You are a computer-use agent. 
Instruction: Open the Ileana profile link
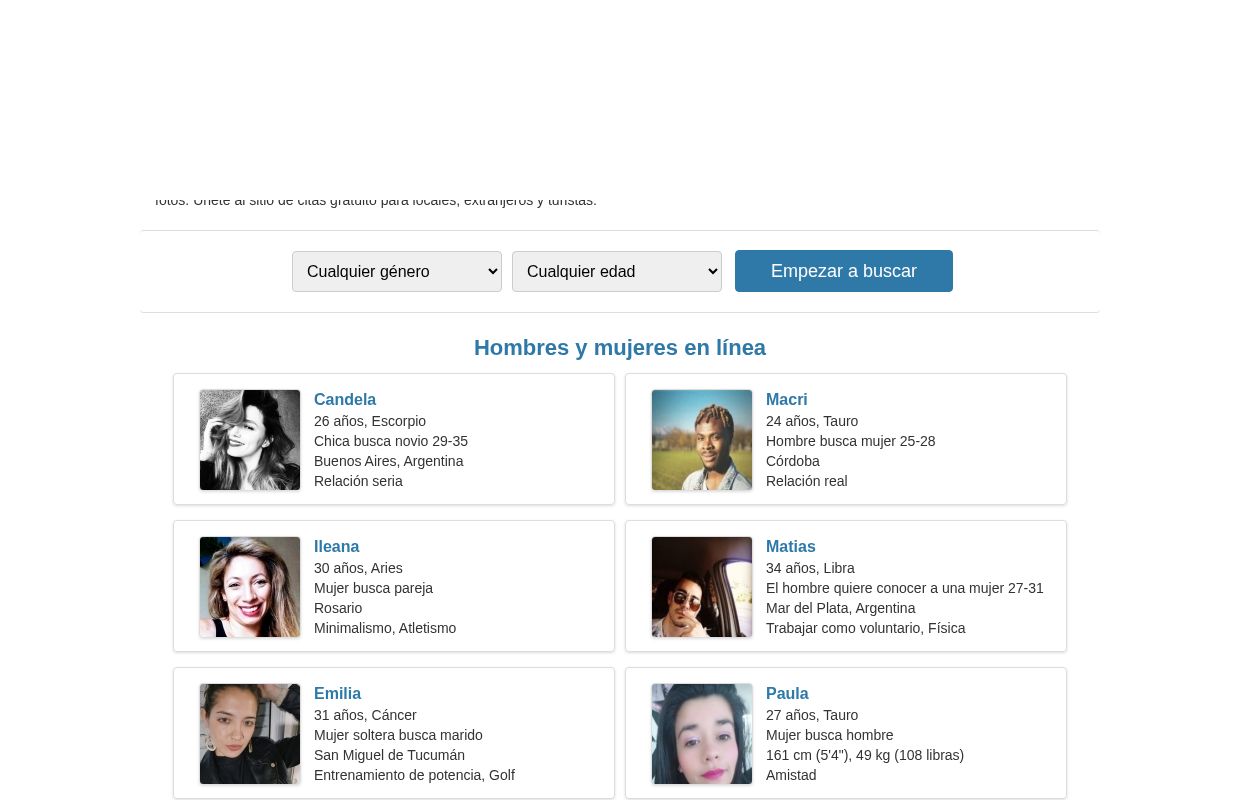[337, 546]
